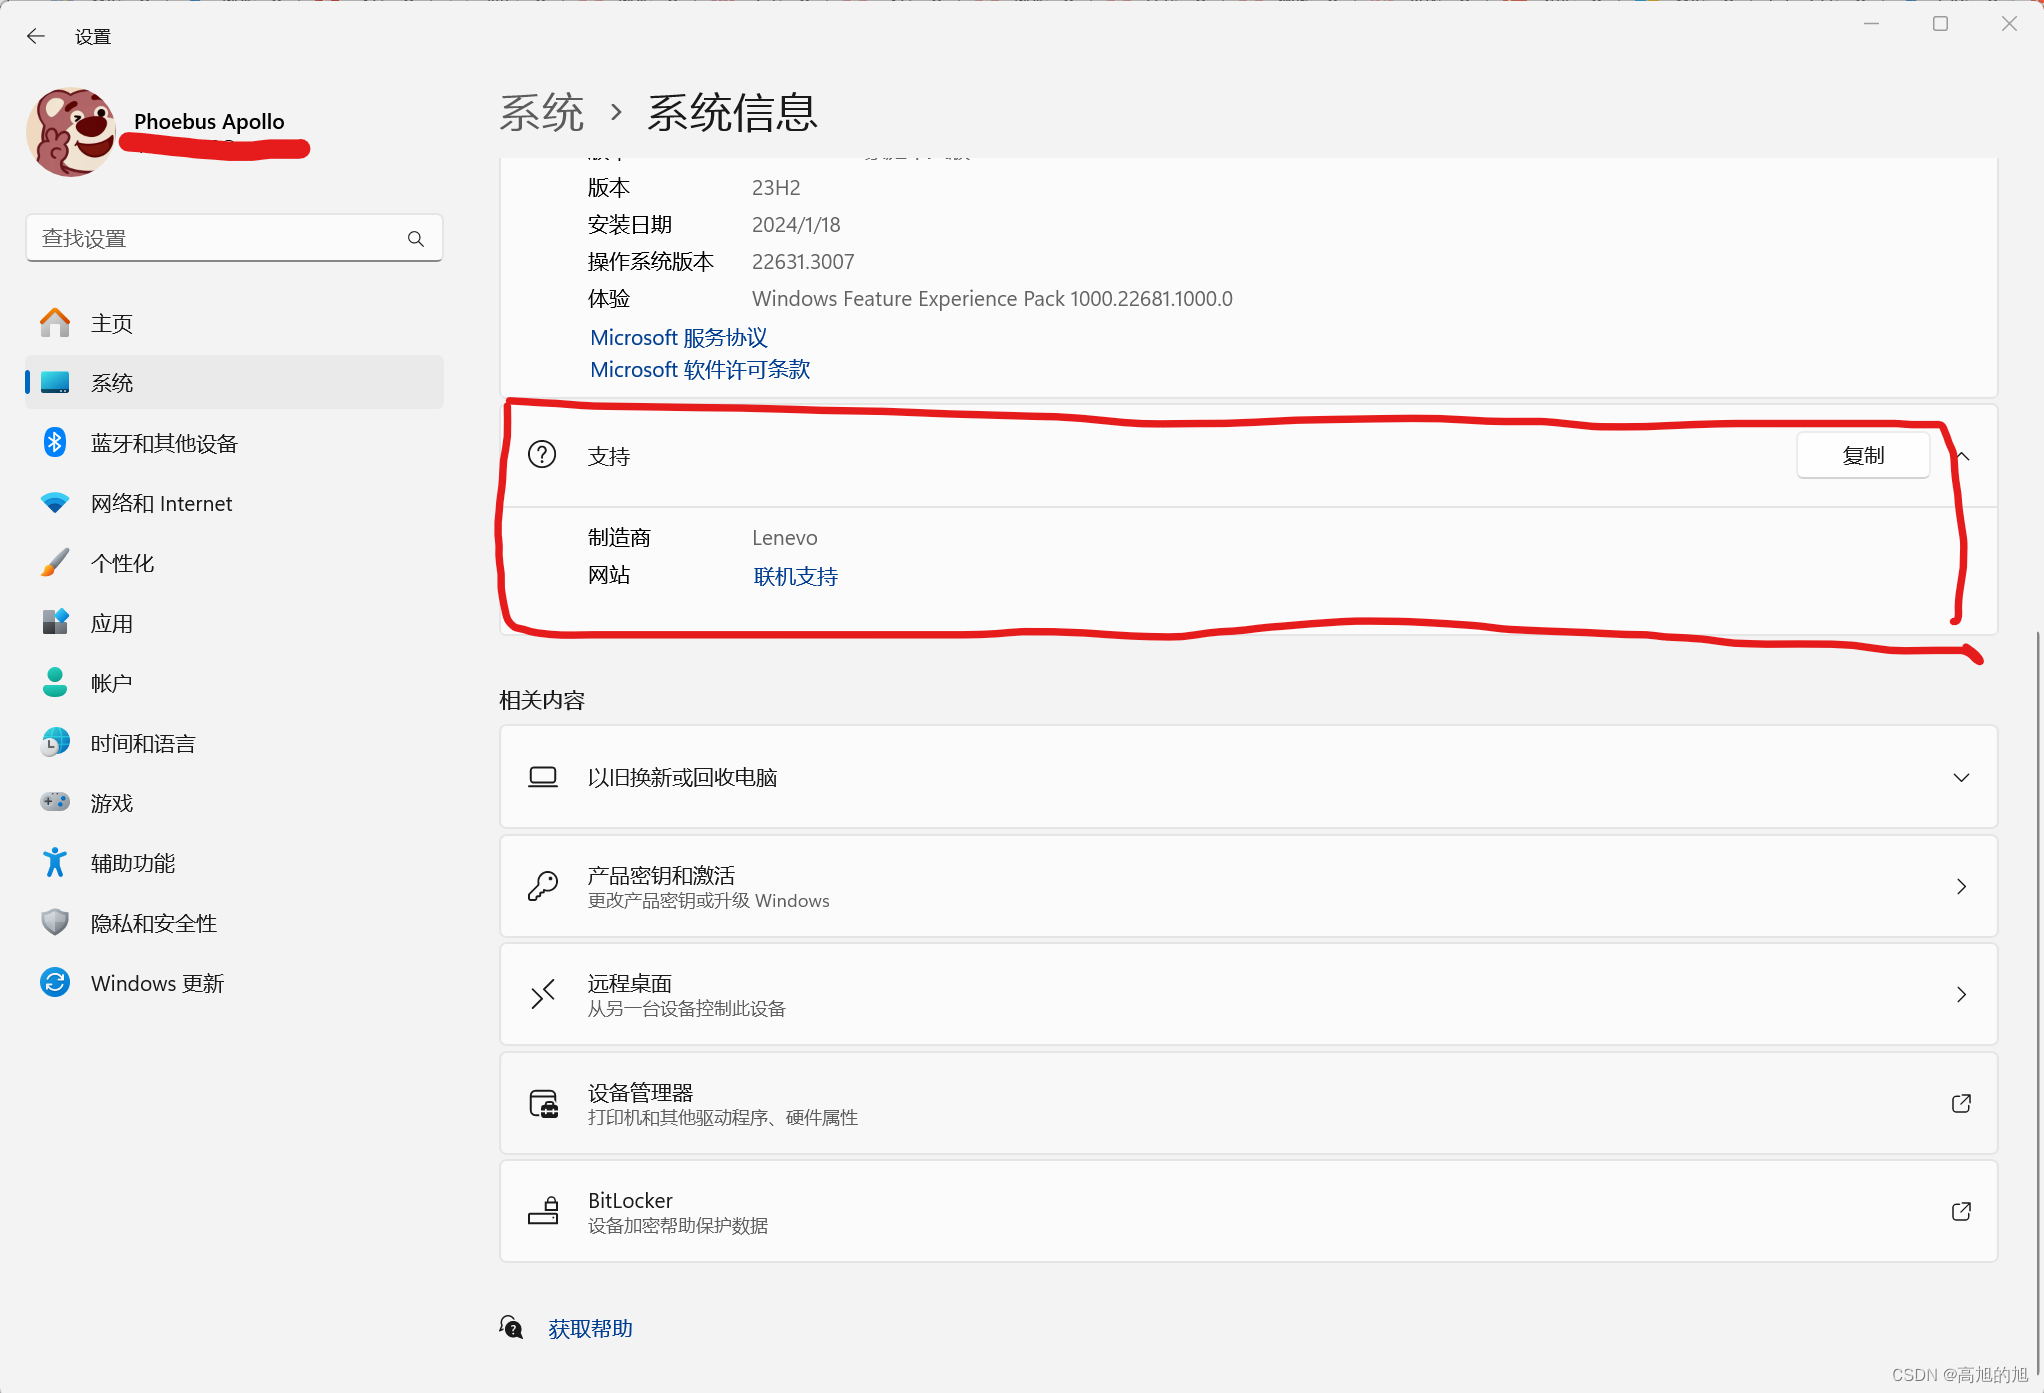Click the back arrow in Settings
The image size is (2044, 1393).
[36, 36]
